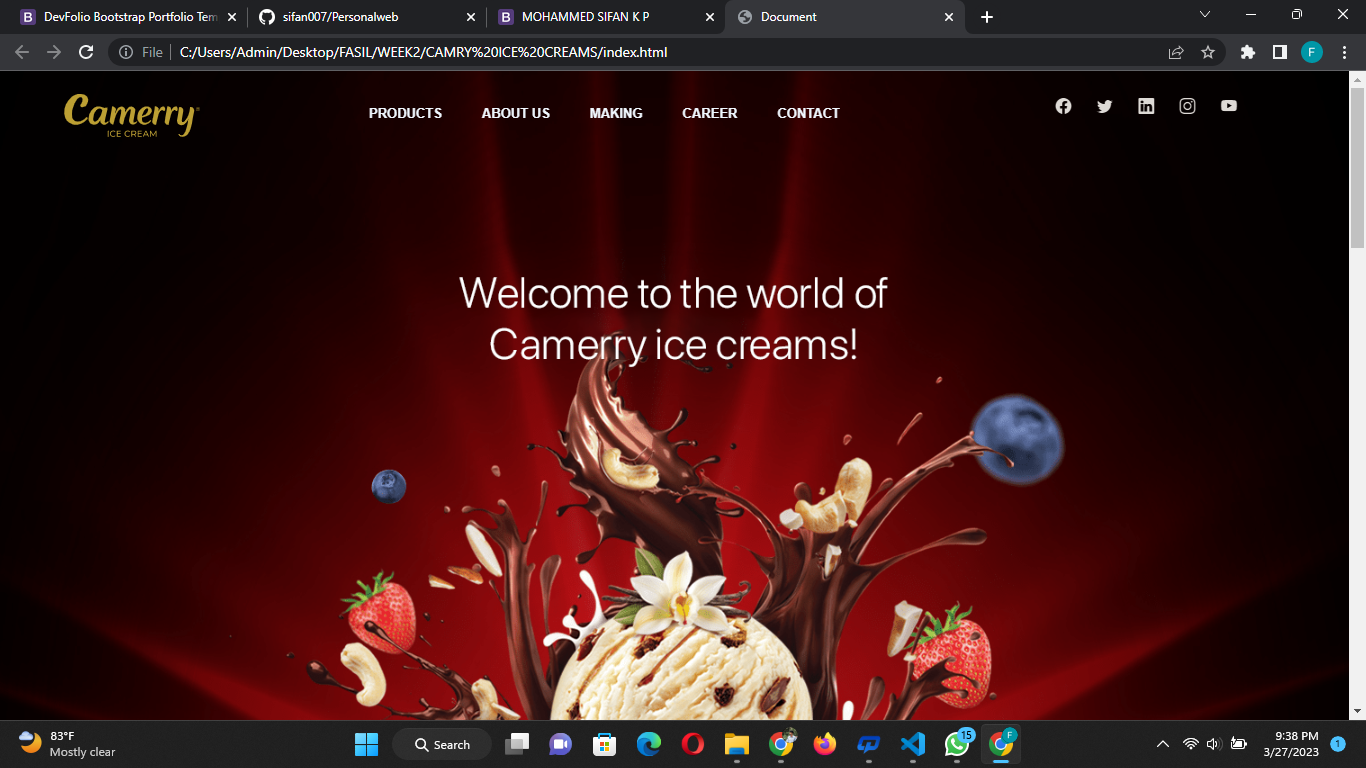Expand the tab search chevron
This screenshot has width=1366, height=768.
[1205, 15]
